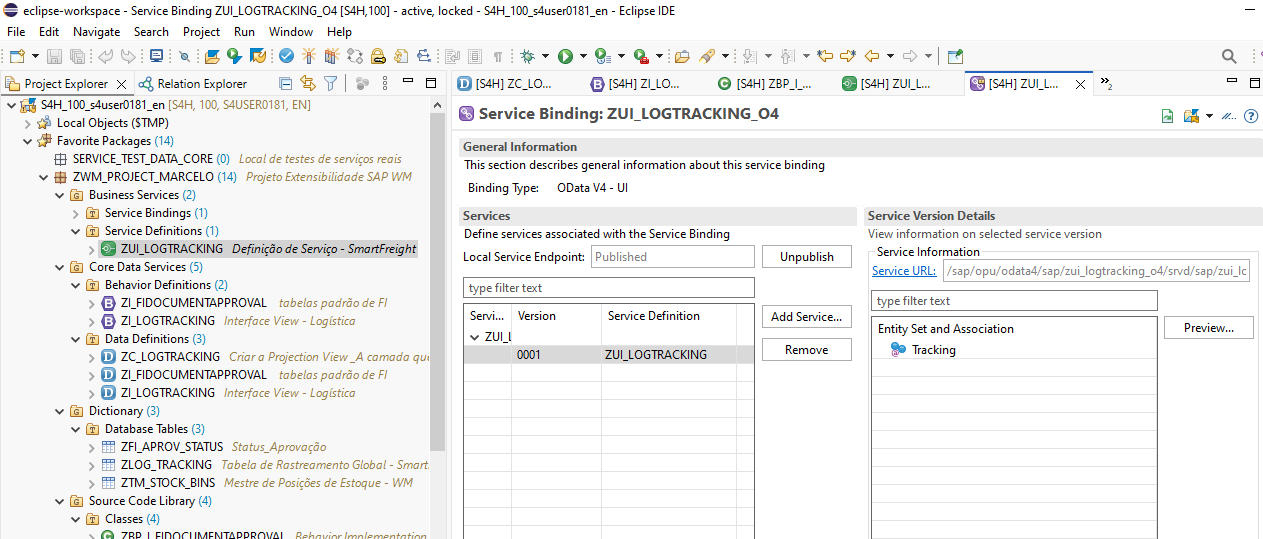Open the Service URL link

904,271
